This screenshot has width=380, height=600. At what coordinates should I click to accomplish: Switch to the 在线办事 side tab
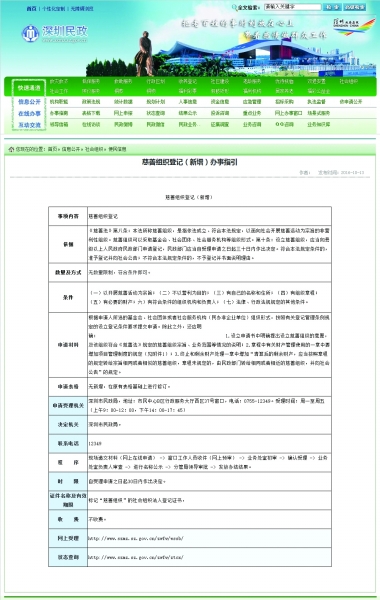(x=29, y=114)
